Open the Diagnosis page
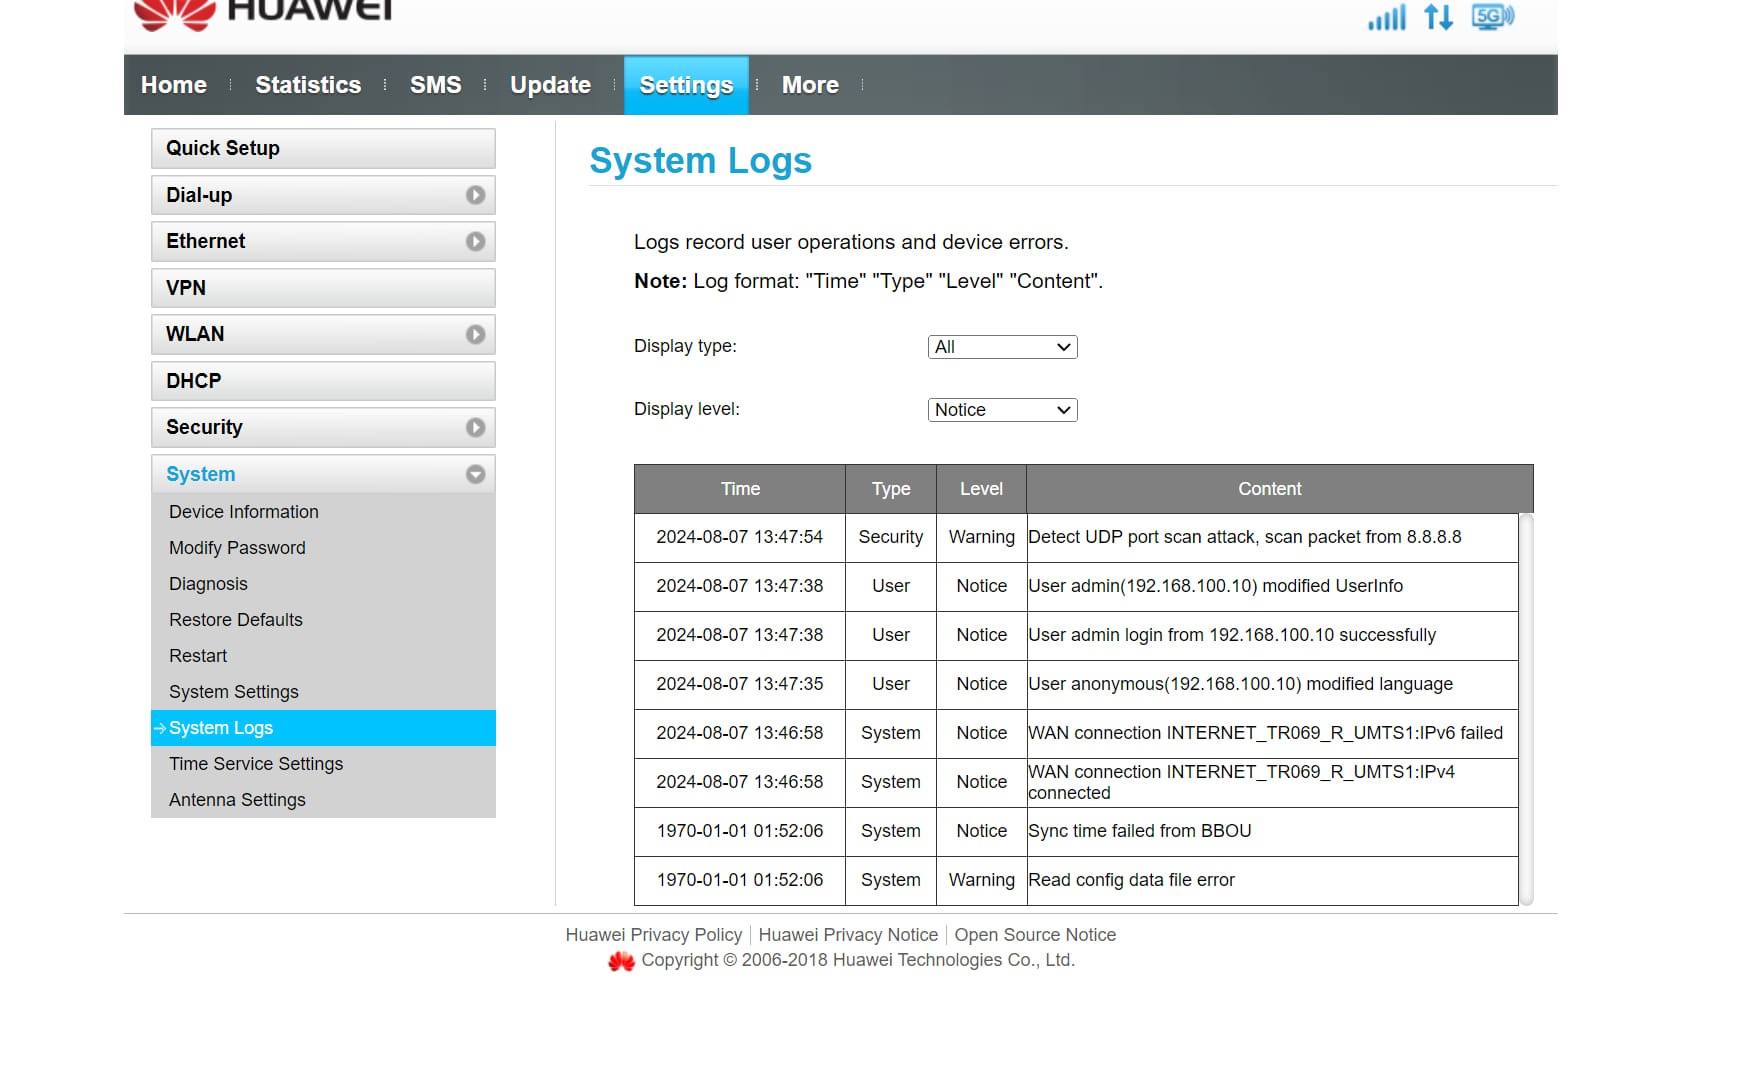The height and width of the screenshot is (1068, 1759). pyautogui.click(x=208, y=584)
